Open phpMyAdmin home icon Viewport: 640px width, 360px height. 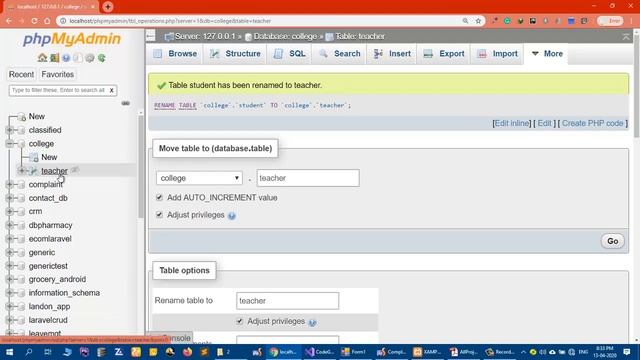pos(42,58)
